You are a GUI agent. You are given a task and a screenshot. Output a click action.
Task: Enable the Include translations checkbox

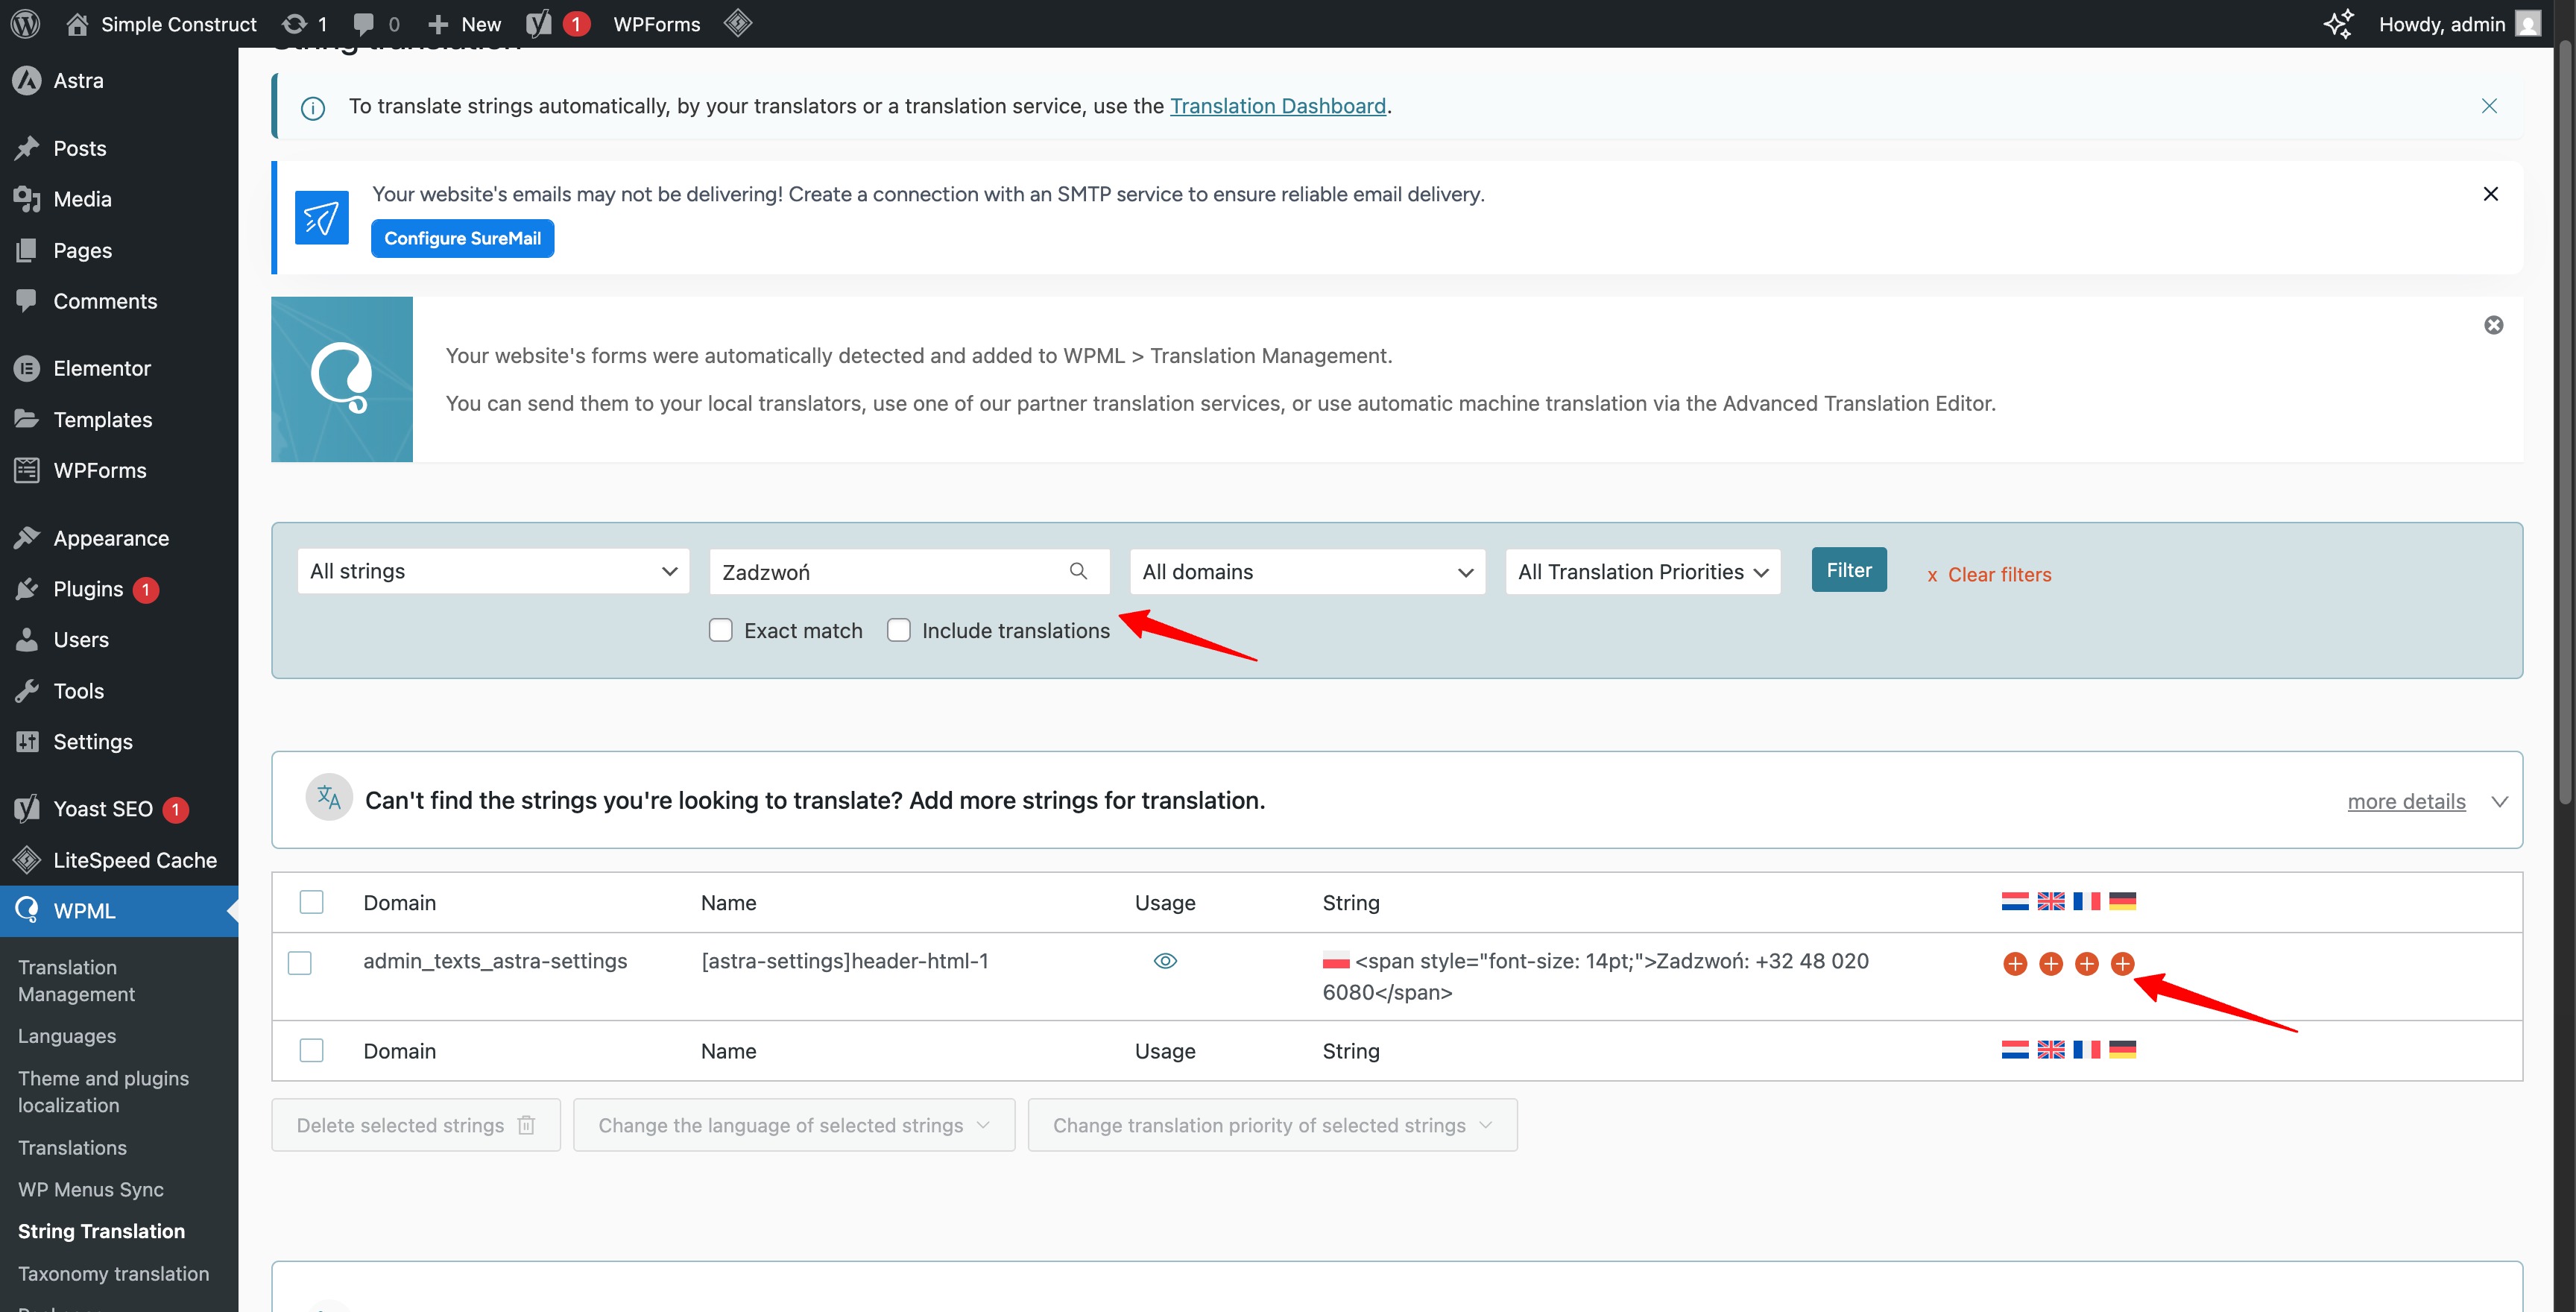point(899,630)
